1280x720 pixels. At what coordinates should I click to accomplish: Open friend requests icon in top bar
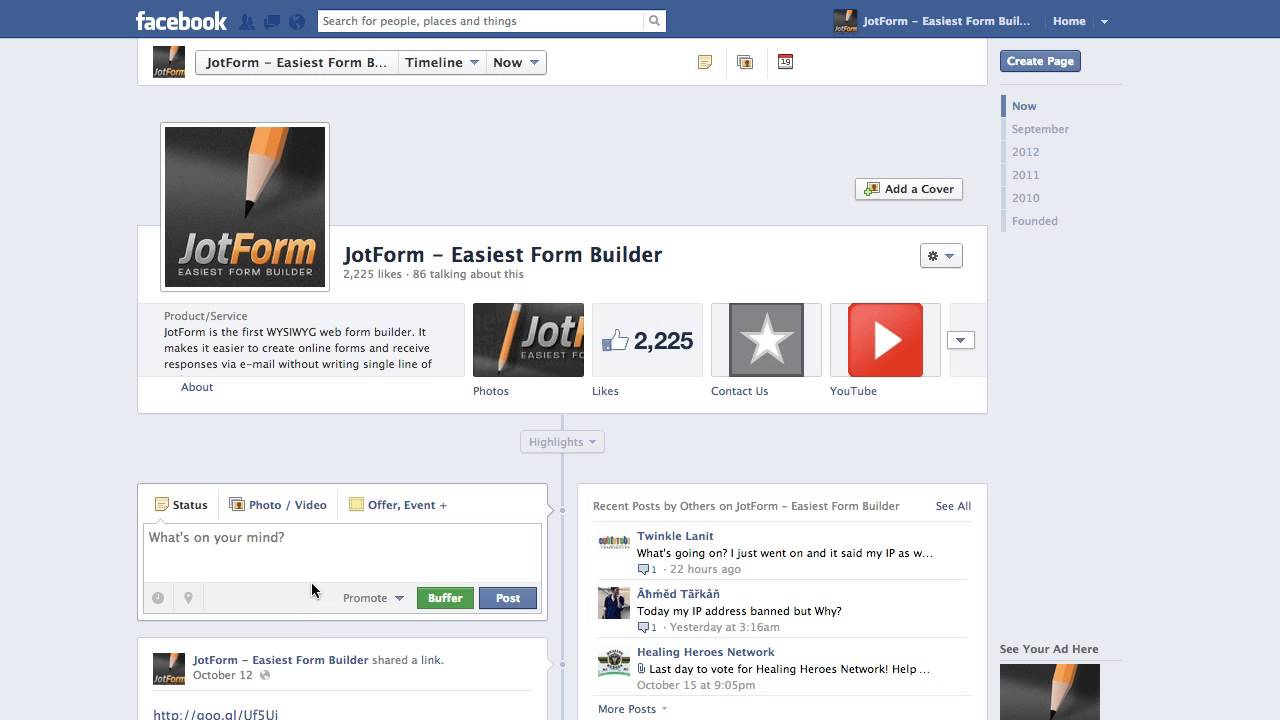(x=247, y=21)
